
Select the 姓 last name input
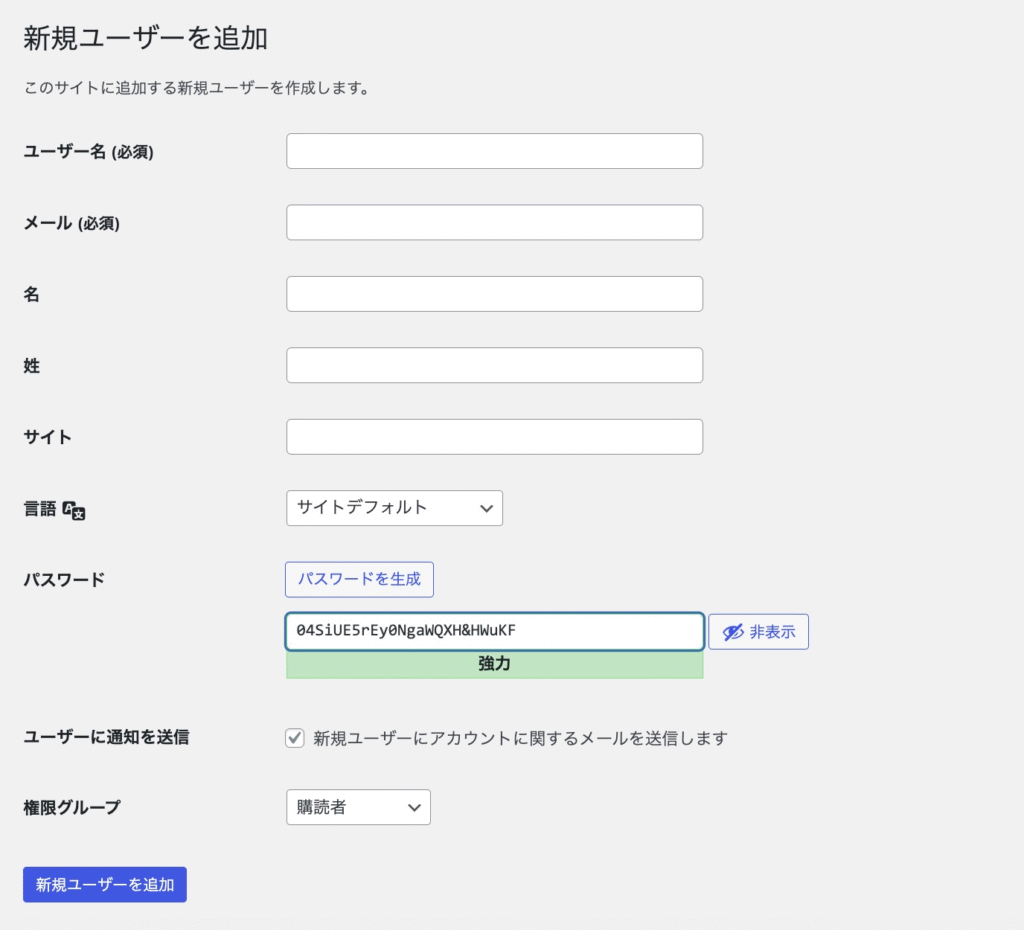tap(494, 365)
